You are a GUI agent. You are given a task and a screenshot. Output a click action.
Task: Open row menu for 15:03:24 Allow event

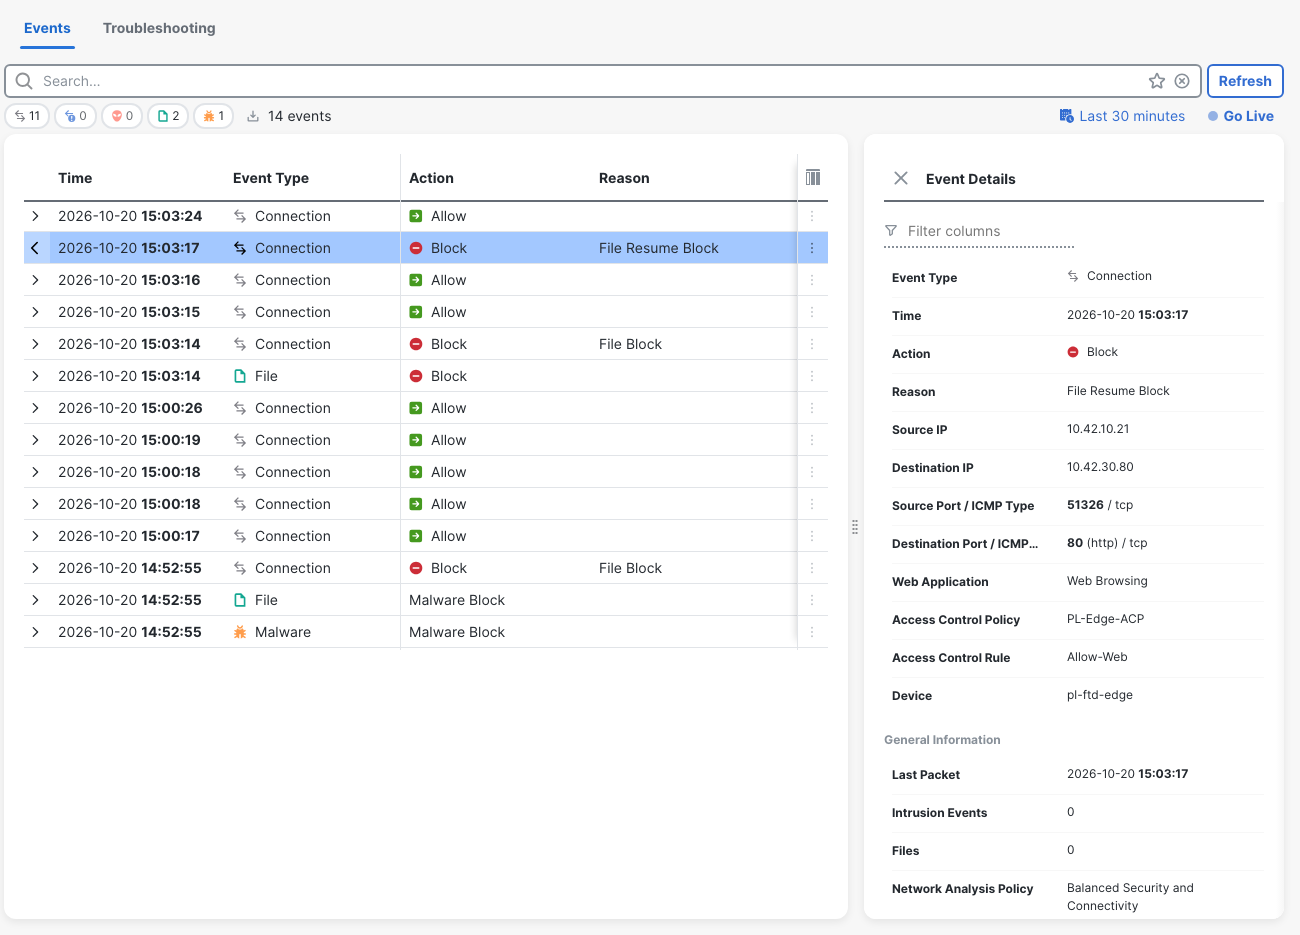coord(812,216)
